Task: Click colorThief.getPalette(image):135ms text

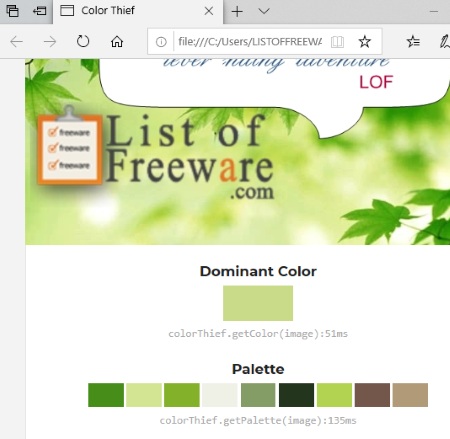Action: tap(258, 421)
